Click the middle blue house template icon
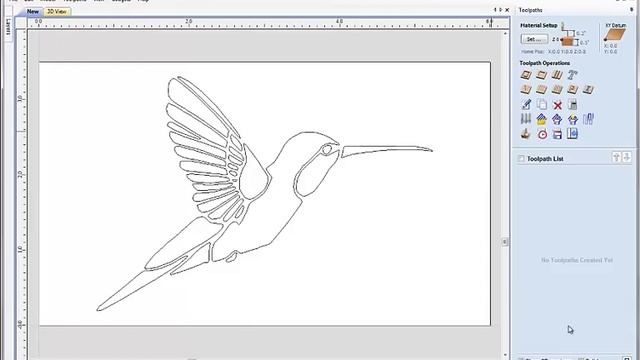The image size is (640, 360). [x=557, y=119]
